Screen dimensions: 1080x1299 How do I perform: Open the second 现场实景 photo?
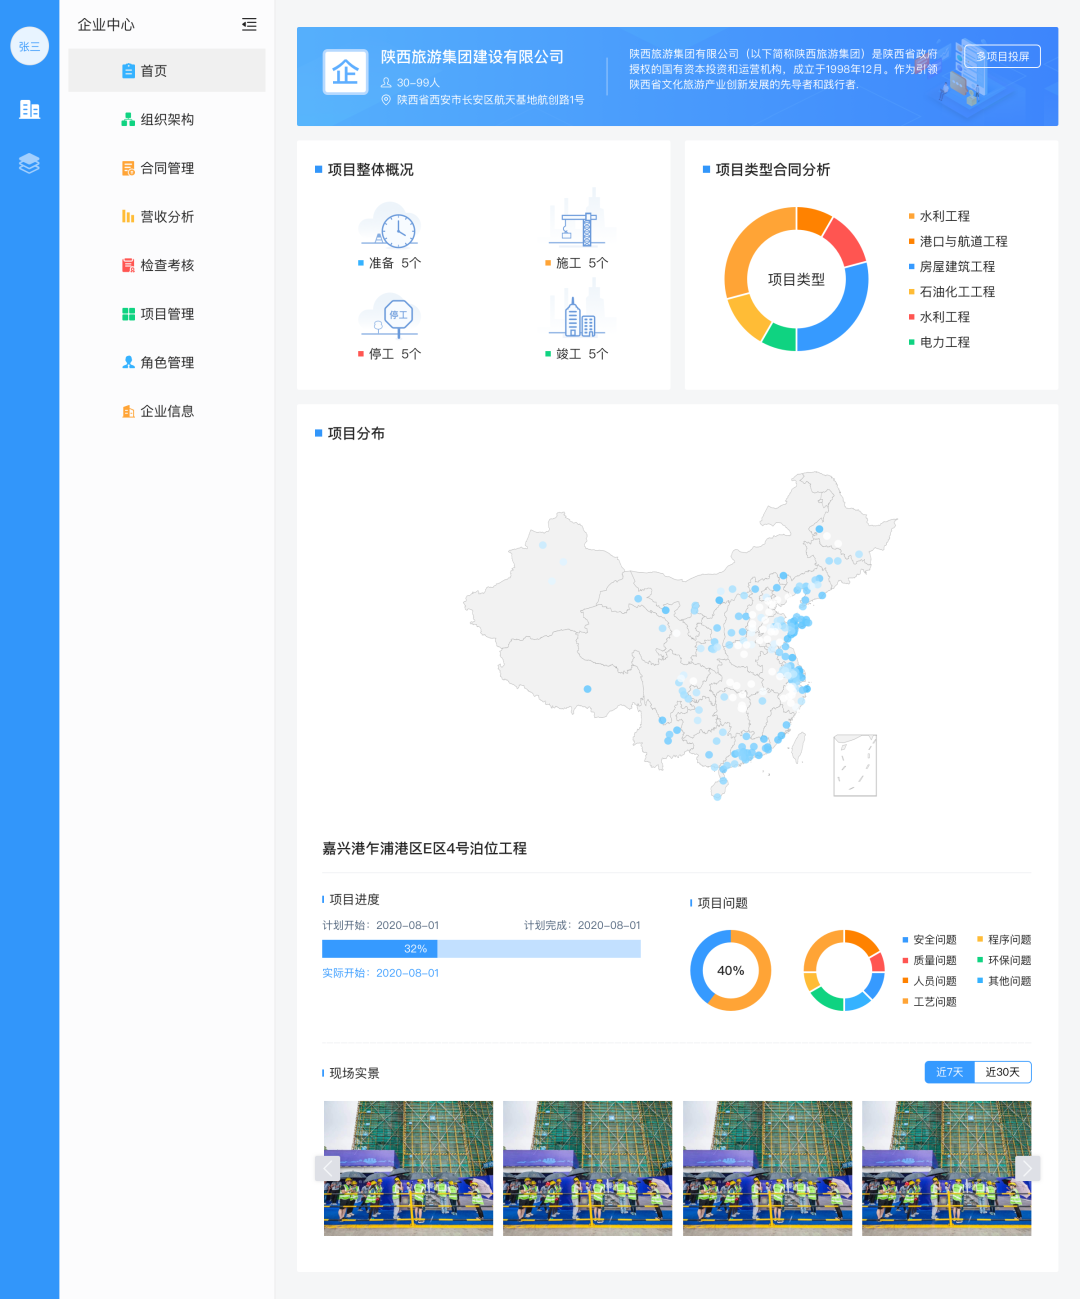click(587, 1168)
